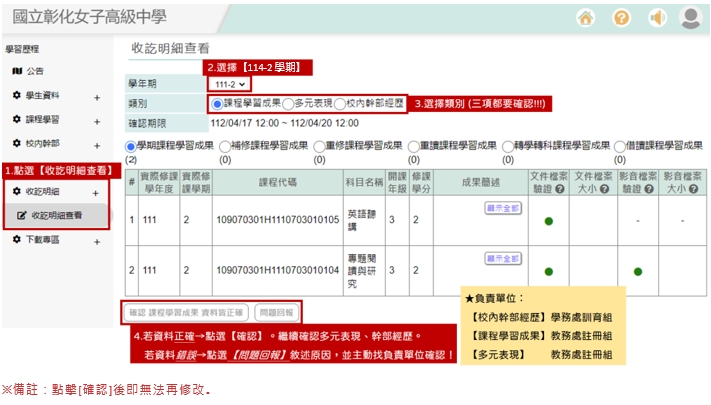This screenshot has width=711, height=405.
Task: Open 學生資料 sidebar menu
Action: click(42, 95)
